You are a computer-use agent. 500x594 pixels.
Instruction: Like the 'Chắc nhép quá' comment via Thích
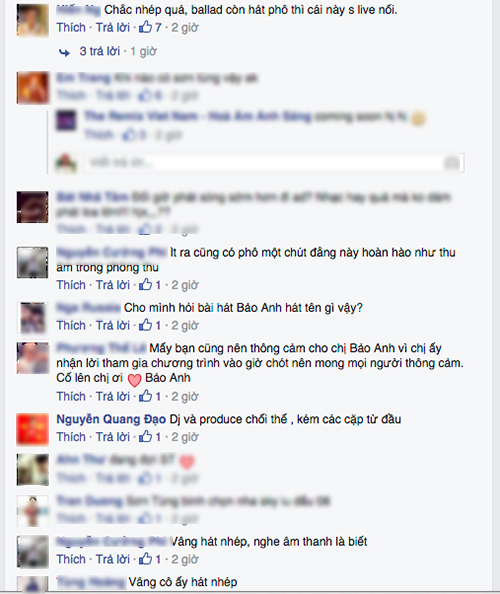point(71,27)
